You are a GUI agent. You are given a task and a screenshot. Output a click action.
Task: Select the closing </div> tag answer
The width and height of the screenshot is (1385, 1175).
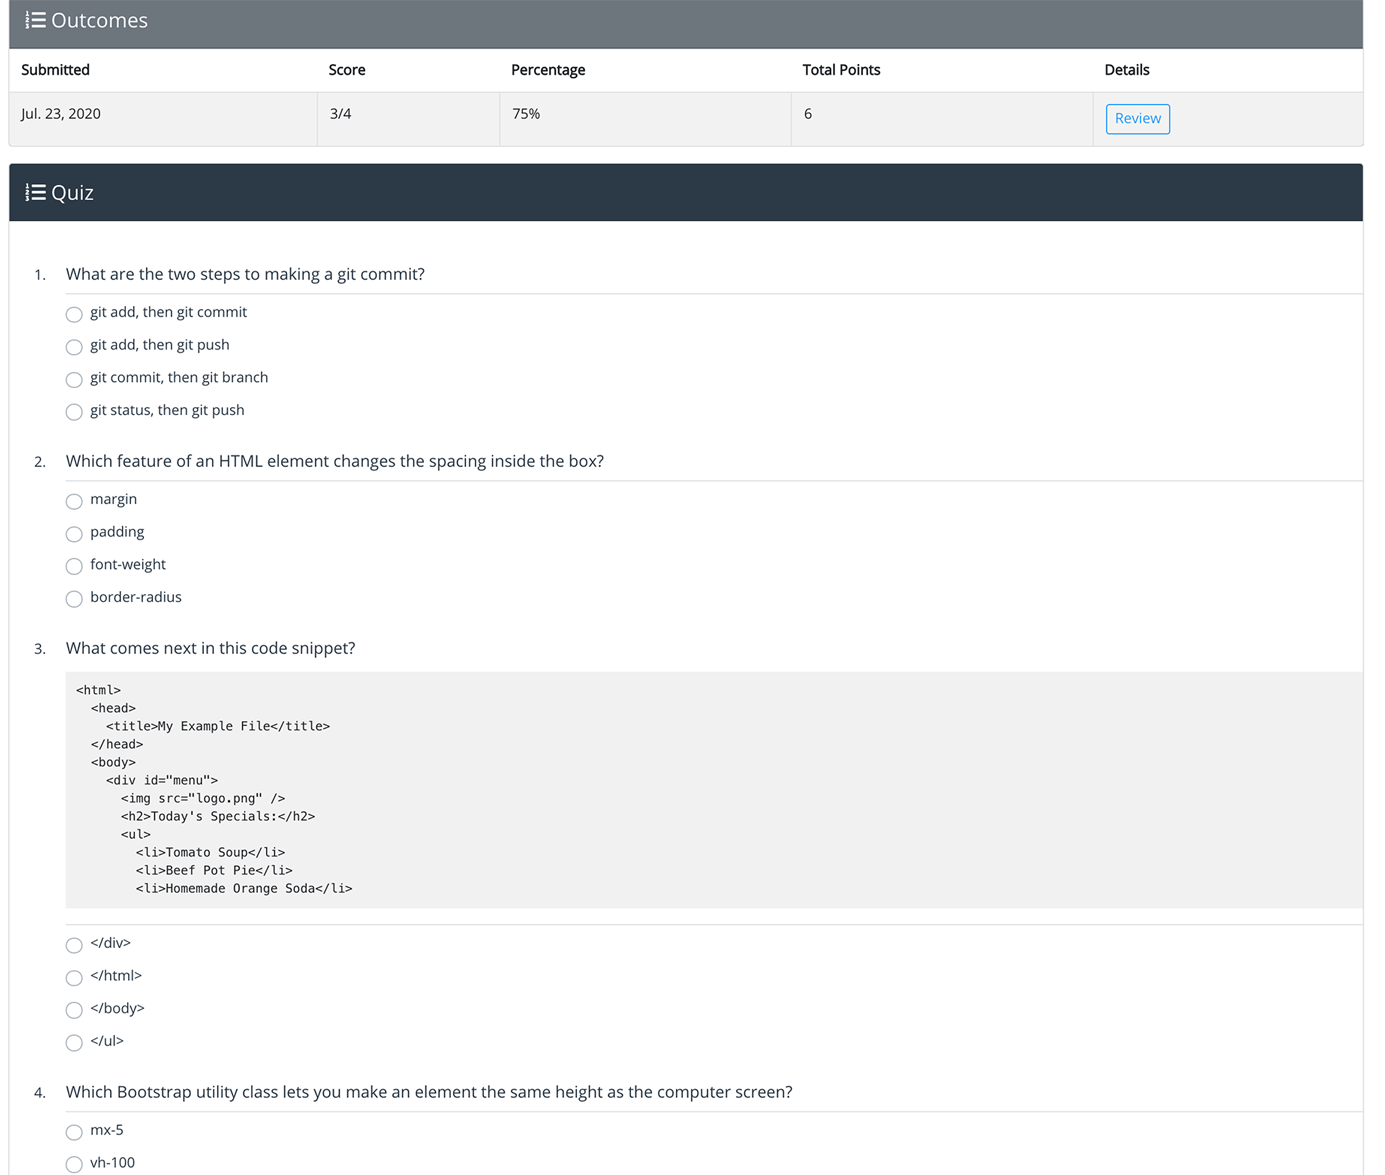[x=74, y=945]
